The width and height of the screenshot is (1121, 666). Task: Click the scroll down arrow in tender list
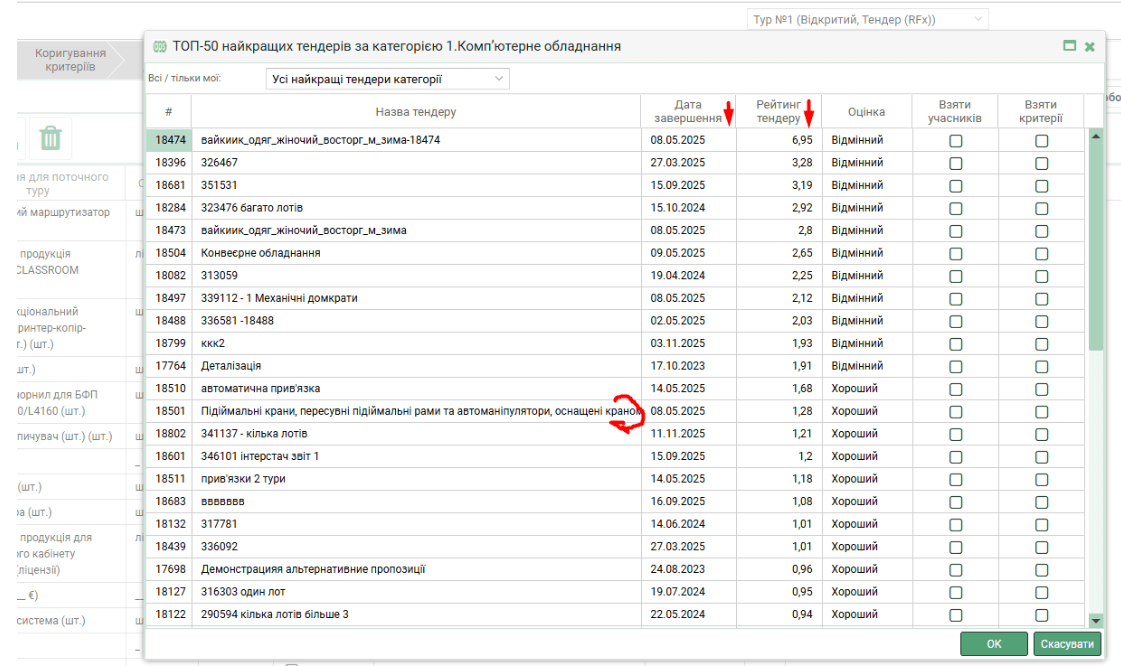click(1096, 620)
